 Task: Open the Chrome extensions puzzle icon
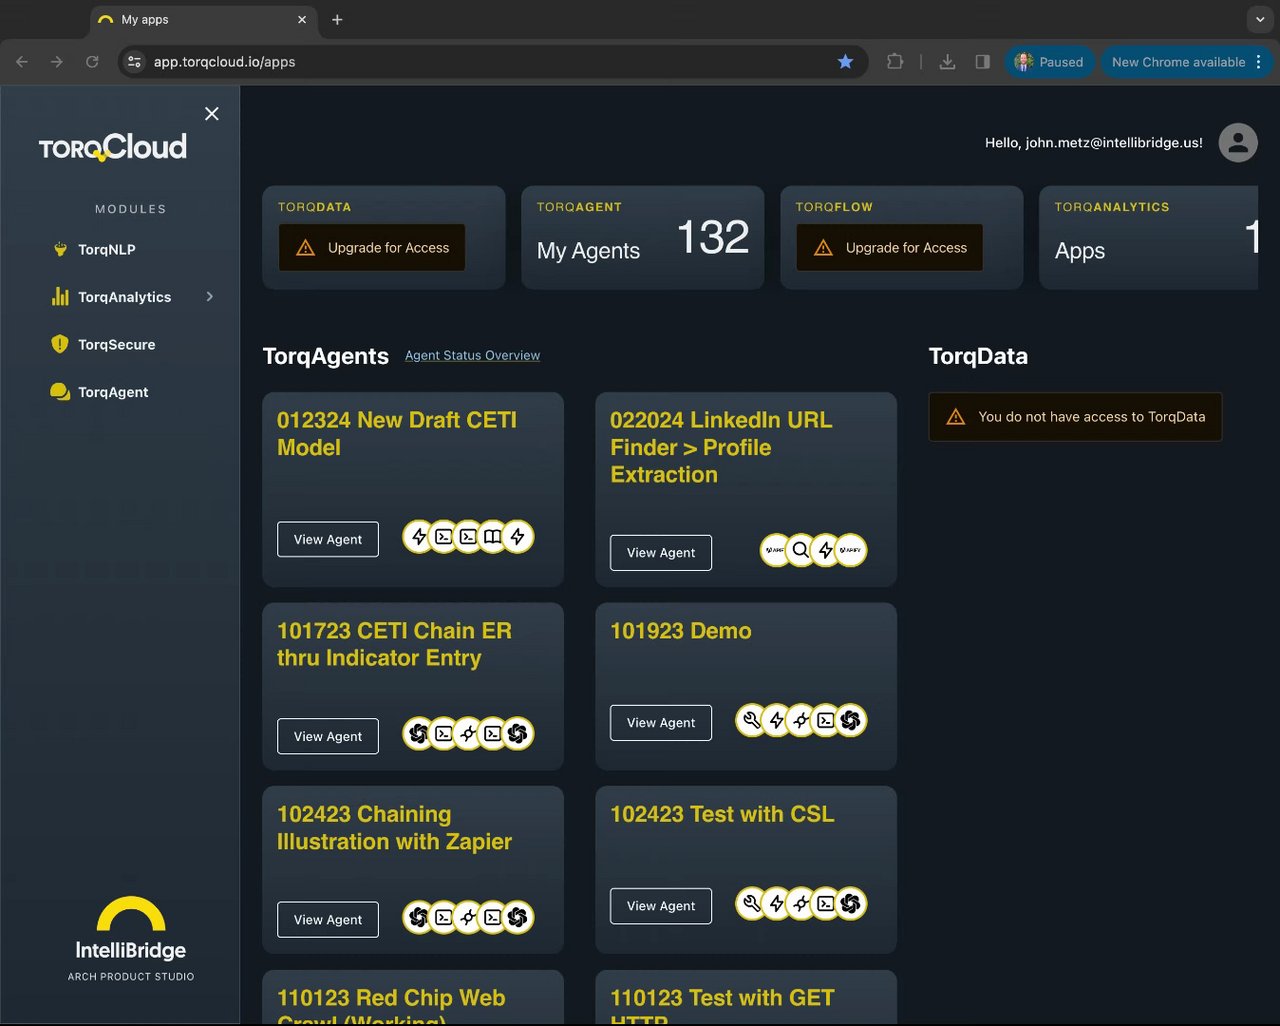coord(895,62)
